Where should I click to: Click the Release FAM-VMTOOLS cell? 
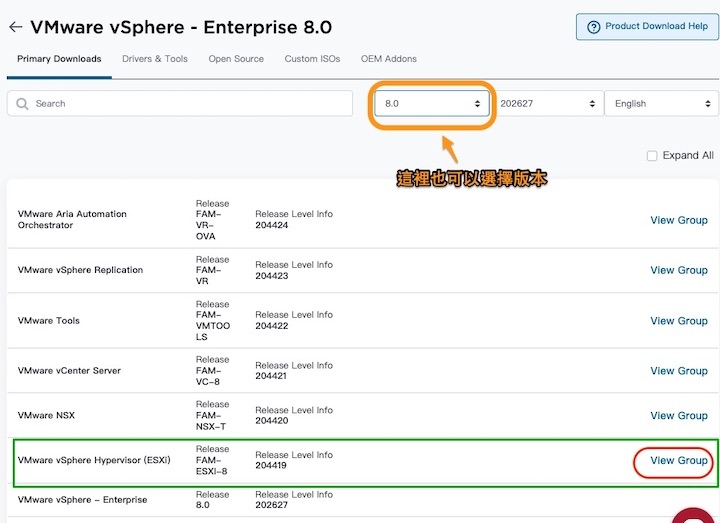[x=213, y=320]
